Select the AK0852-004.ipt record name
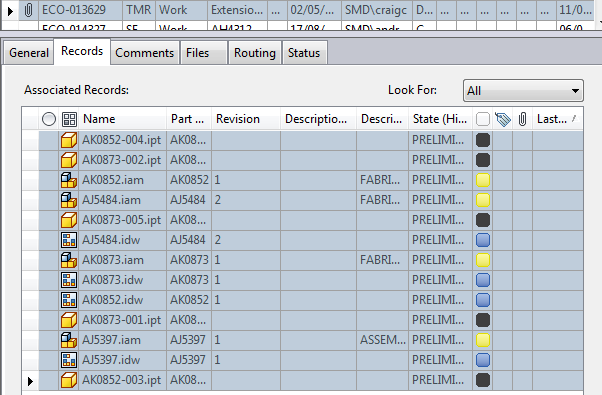The width and height of the screenshot is (602, 395). 121,140
